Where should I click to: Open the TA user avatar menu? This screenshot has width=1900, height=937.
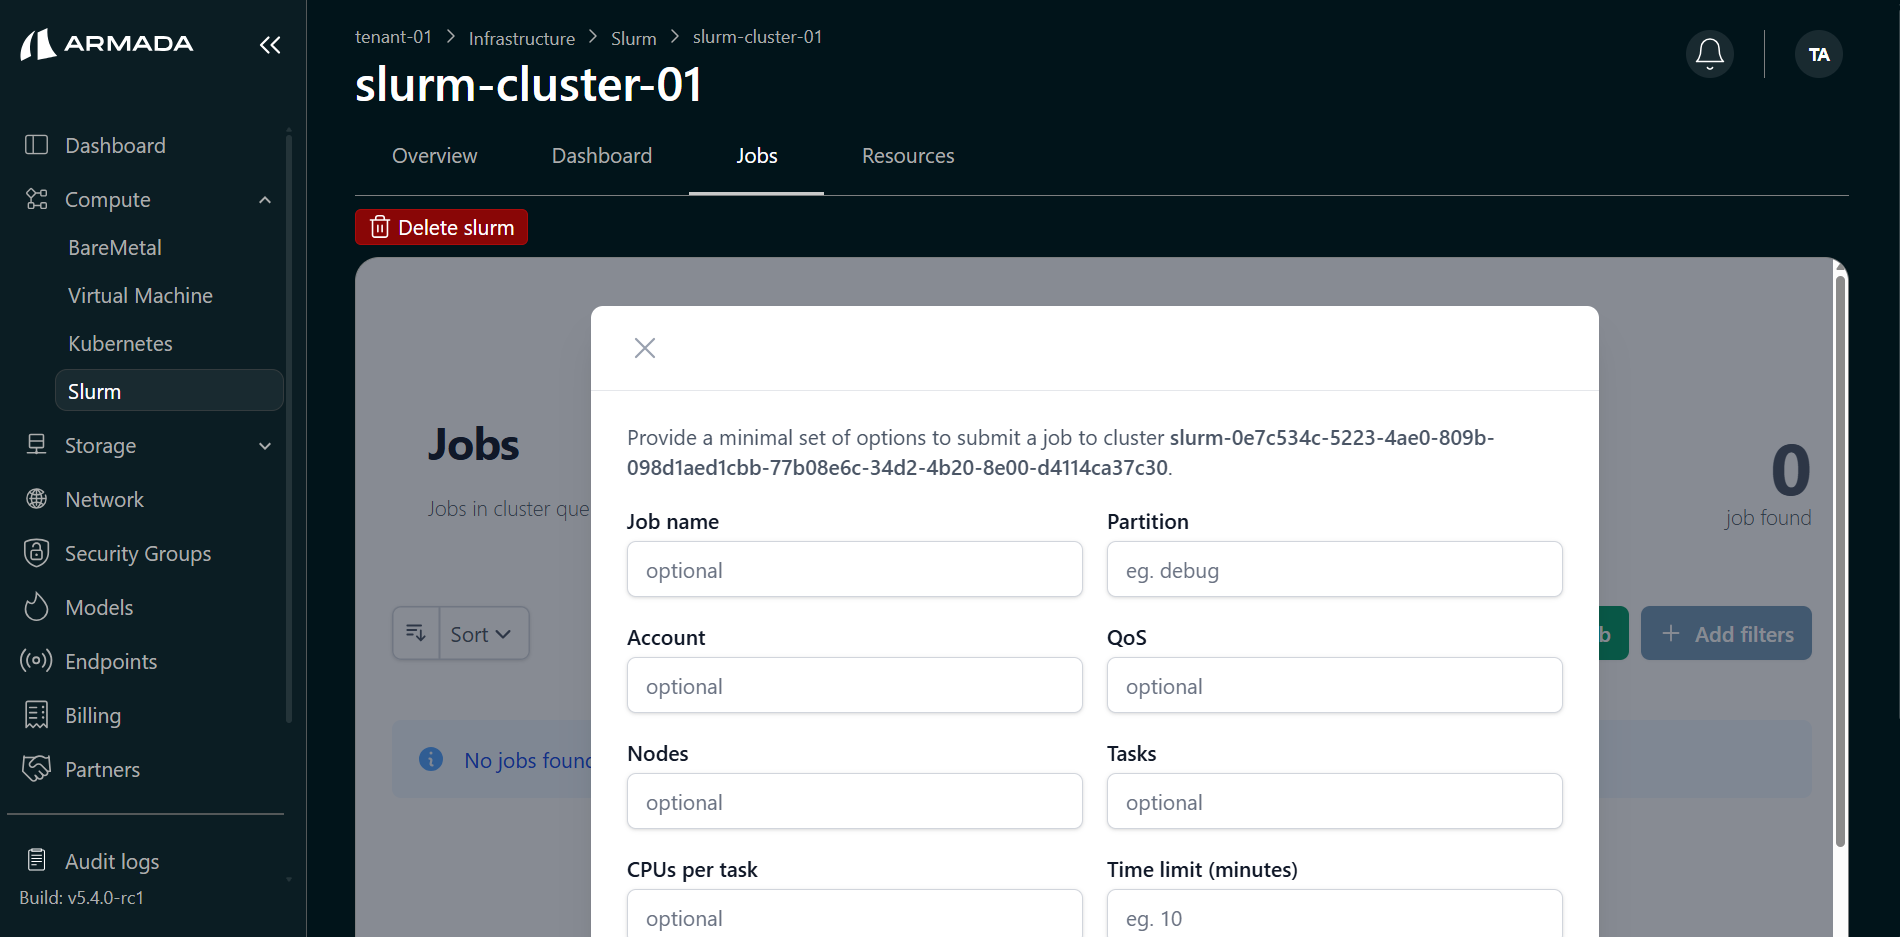(1819, 54)
